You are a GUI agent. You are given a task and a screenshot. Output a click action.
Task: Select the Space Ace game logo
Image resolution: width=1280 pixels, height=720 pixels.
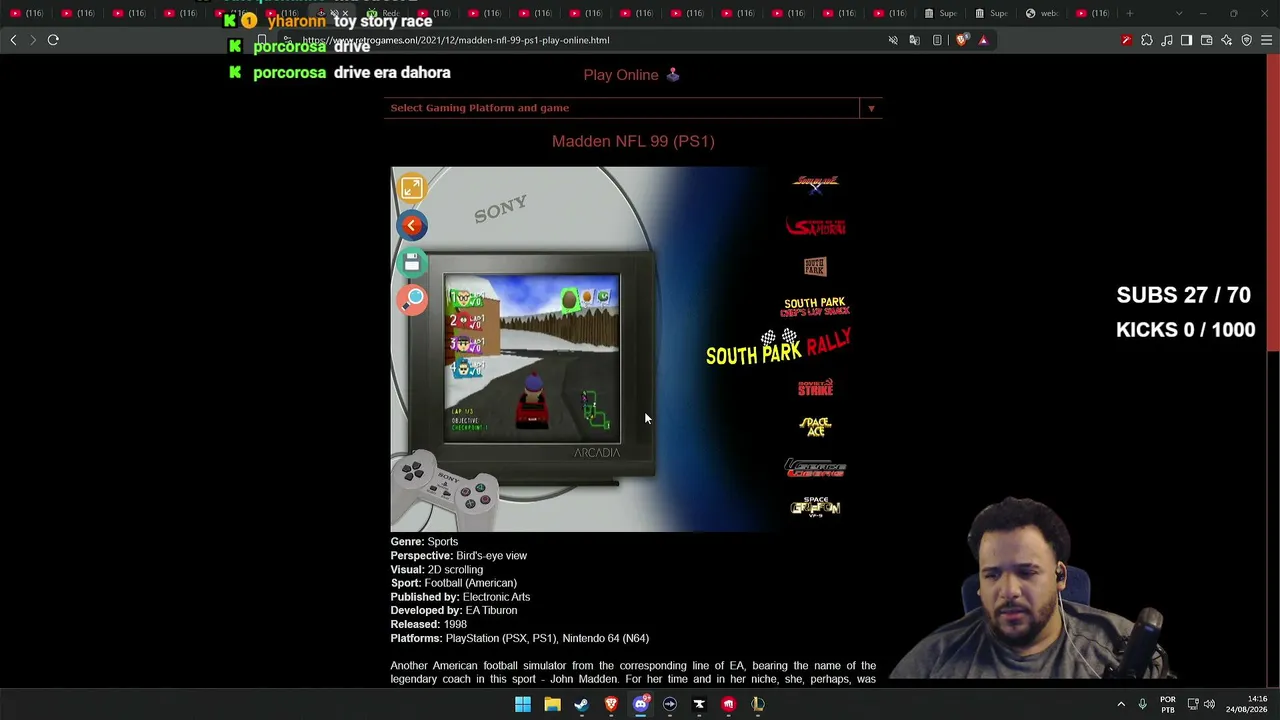(815, 427)
